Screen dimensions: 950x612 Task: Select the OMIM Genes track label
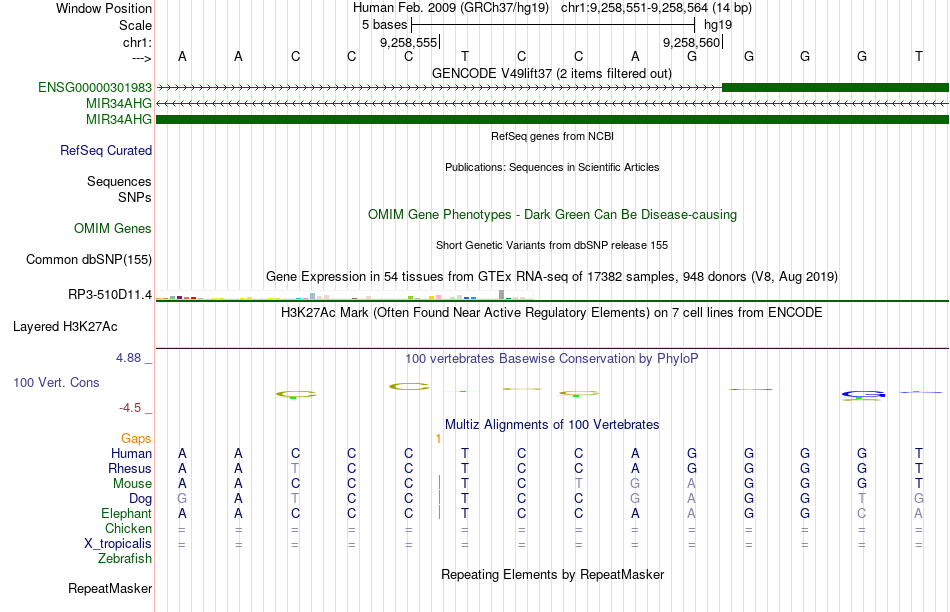tap(113, 228)
